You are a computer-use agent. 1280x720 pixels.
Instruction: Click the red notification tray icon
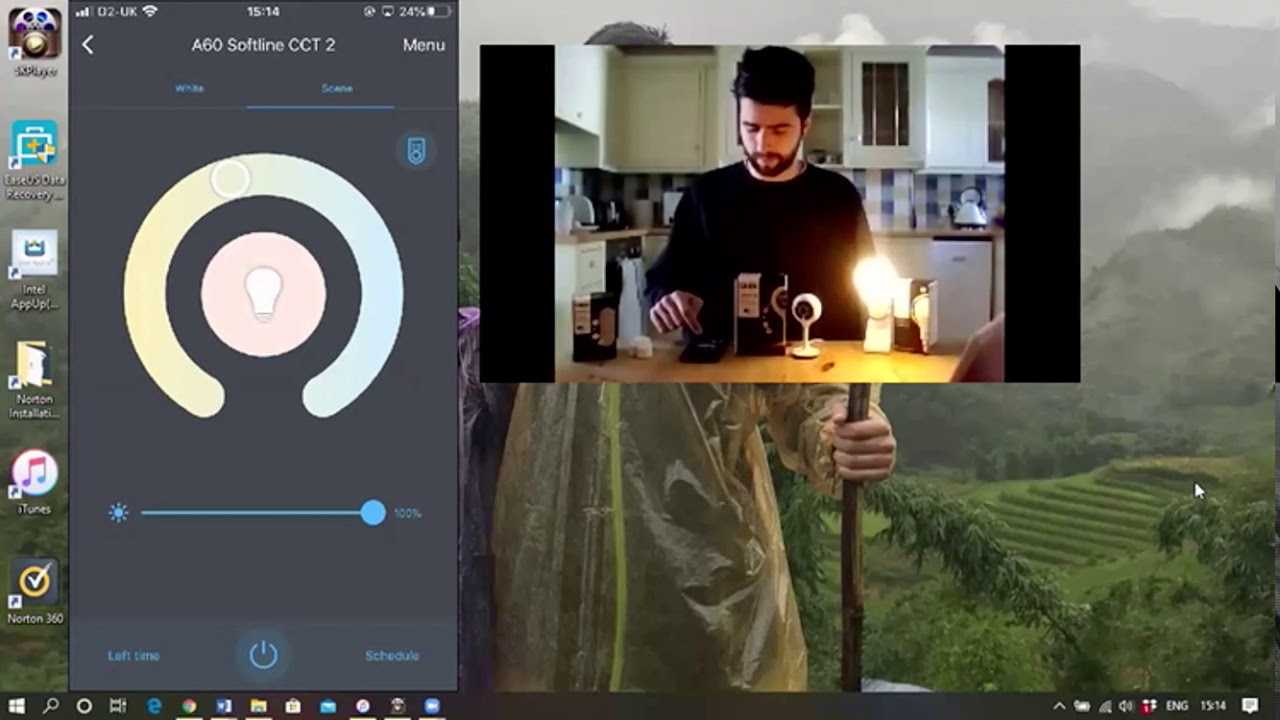(x=1150, y=706)
